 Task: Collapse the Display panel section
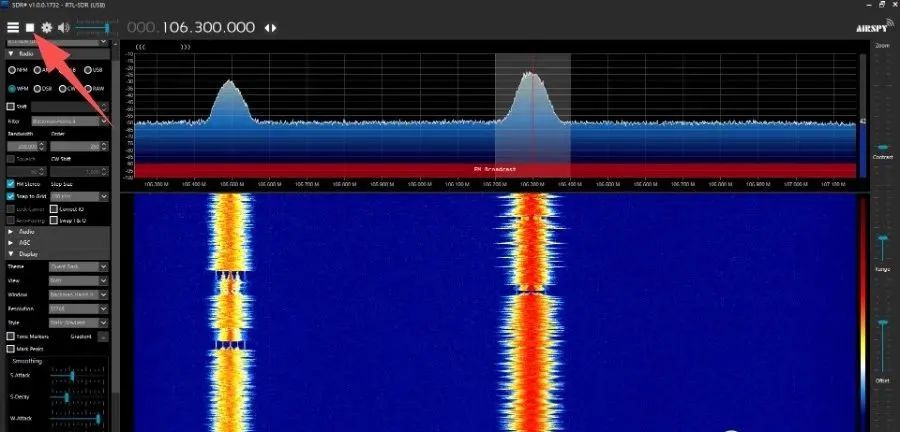click(x=57, y=254)
